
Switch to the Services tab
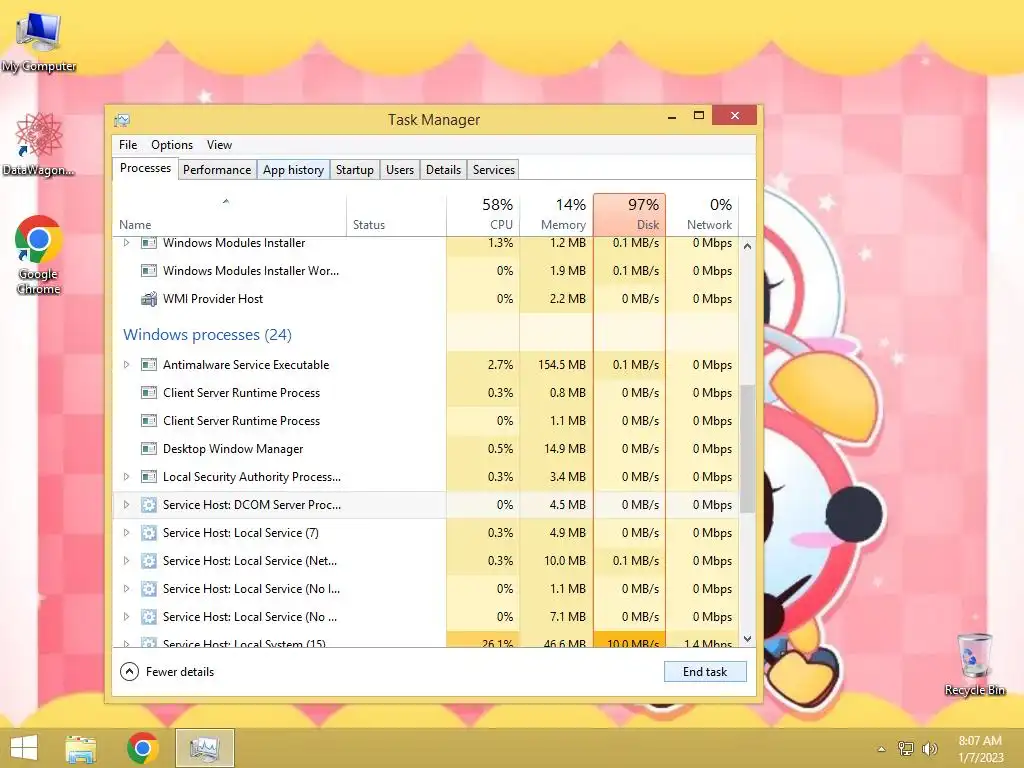[x=494, y=170]
